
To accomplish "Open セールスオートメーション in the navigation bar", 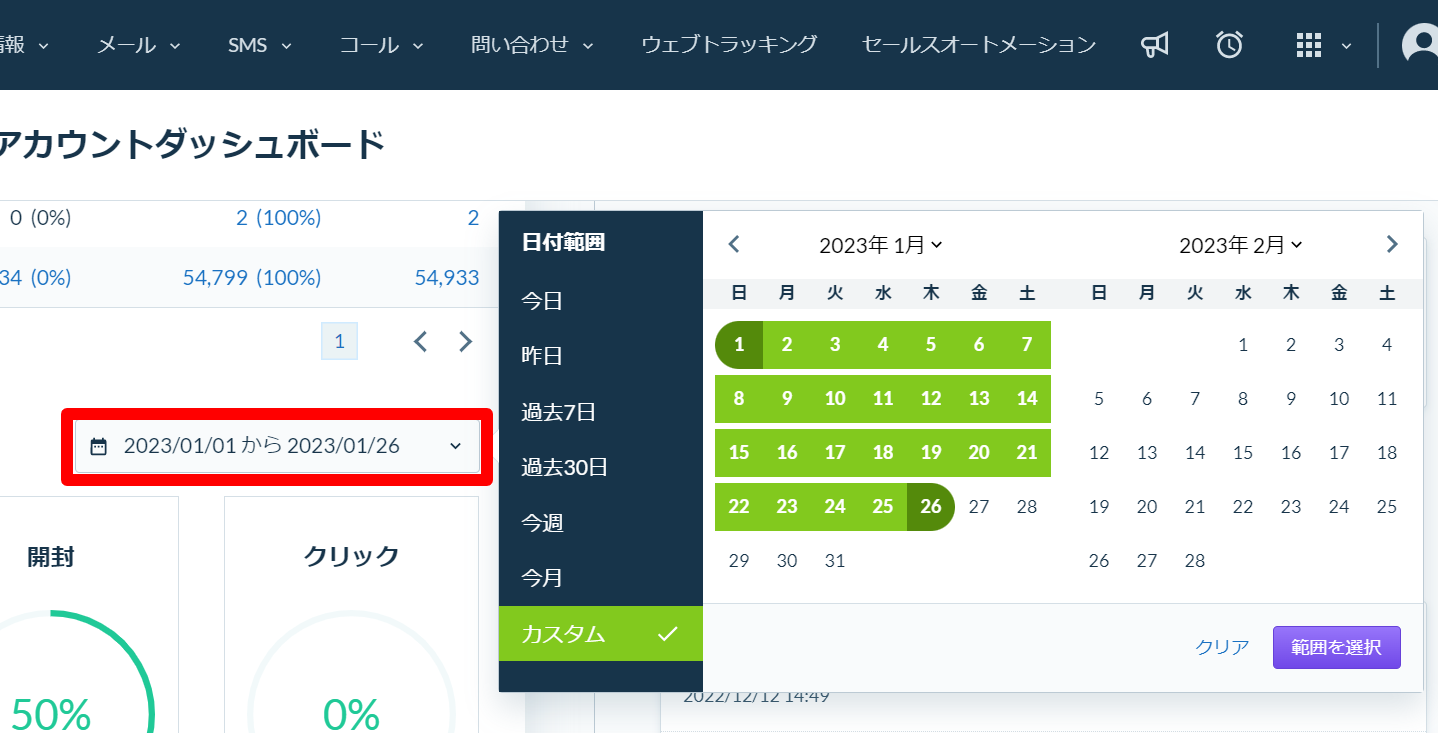I will [x=979, y=44].
